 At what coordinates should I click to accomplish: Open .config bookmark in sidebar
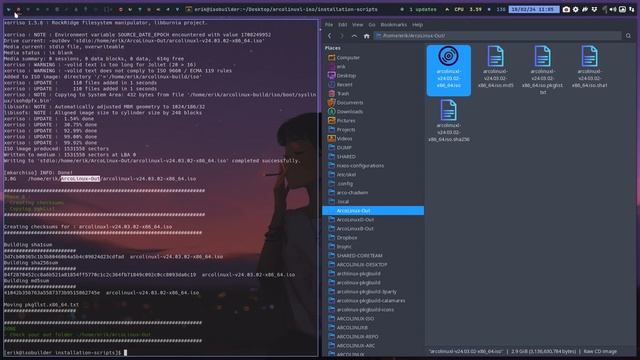coord(341,183)
